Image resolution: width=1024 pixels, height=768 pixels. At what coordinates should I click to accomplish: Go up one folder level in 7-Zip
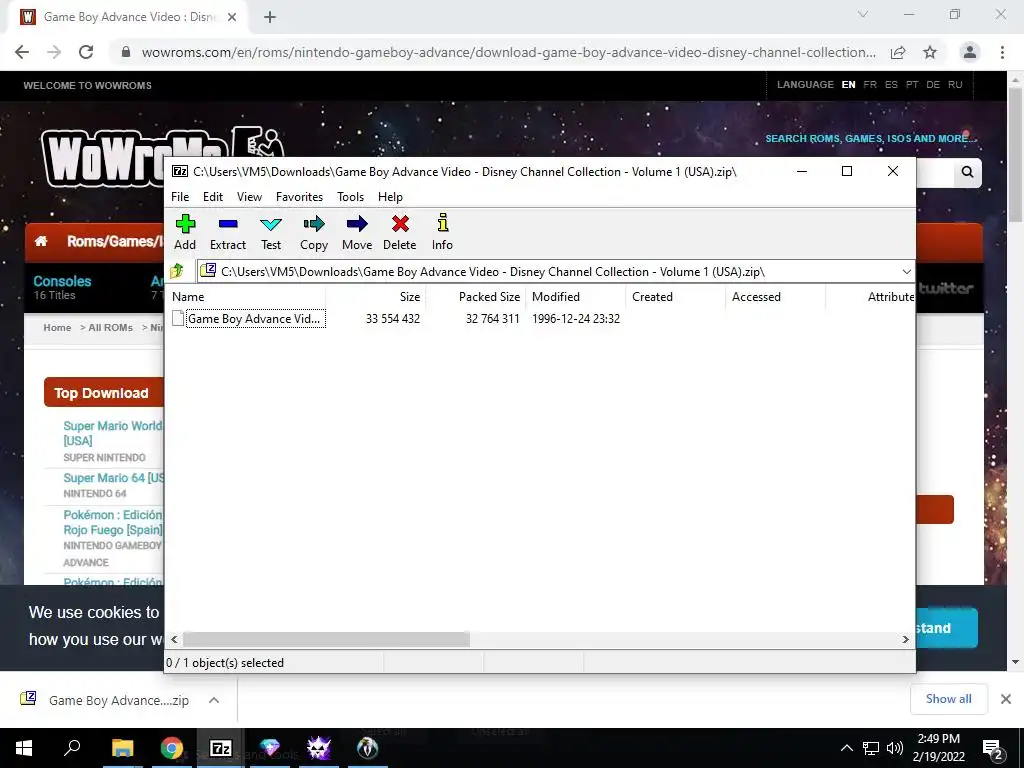177,271
